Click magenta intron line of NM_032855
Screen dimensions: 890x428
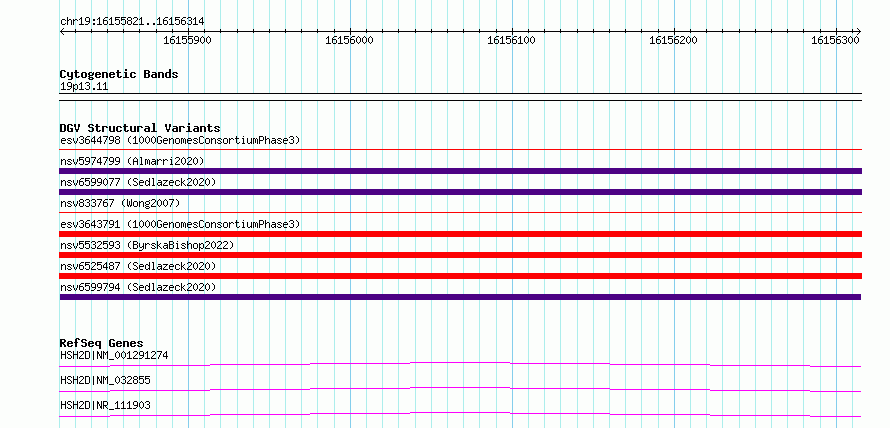coord(460,389)
